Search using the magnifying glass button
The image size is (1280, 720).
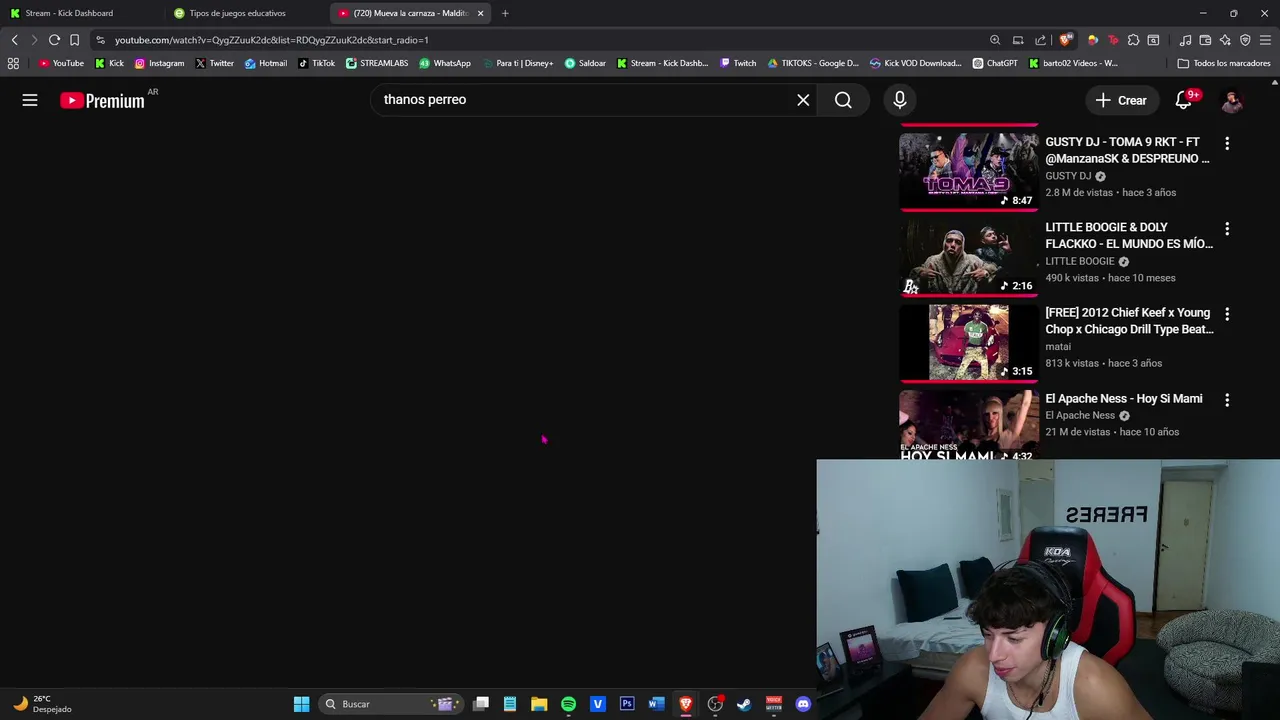(x=843, y=100)
